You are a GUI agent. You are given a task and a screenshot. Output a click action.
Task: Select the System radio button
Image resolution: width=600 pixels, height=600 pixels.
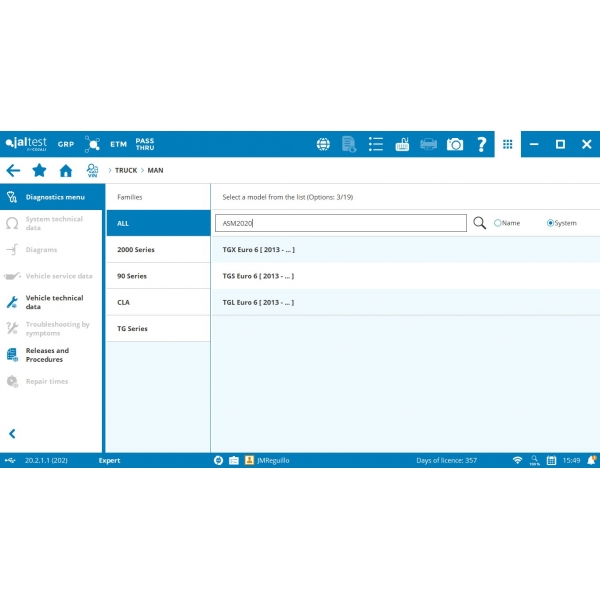550,223
